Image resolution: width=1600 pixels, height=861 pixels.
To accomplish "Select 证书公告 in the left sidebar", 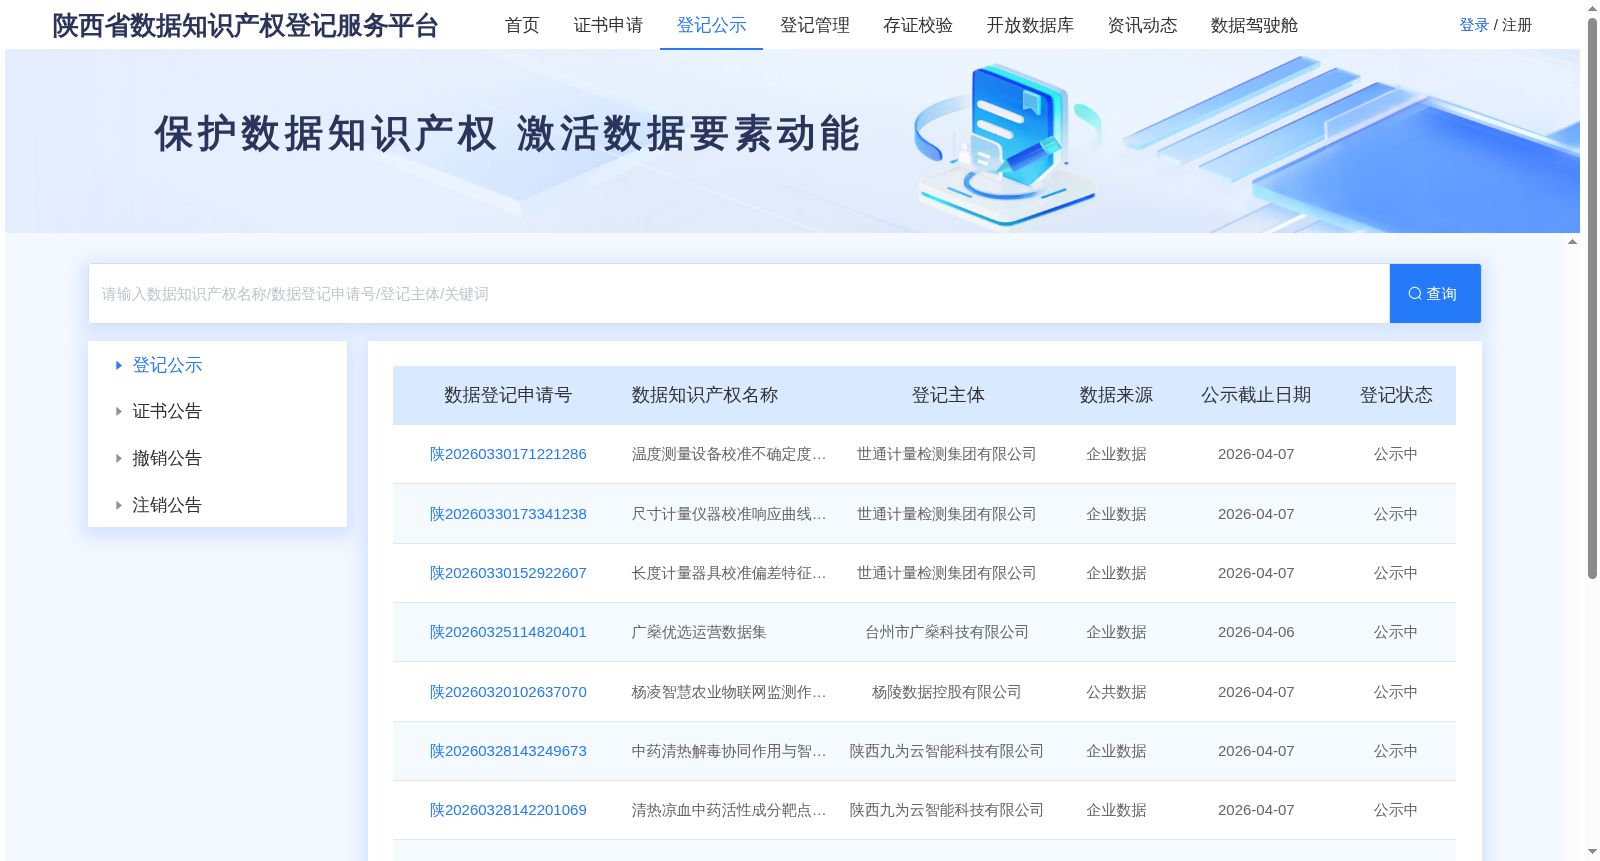I will 167,411.
